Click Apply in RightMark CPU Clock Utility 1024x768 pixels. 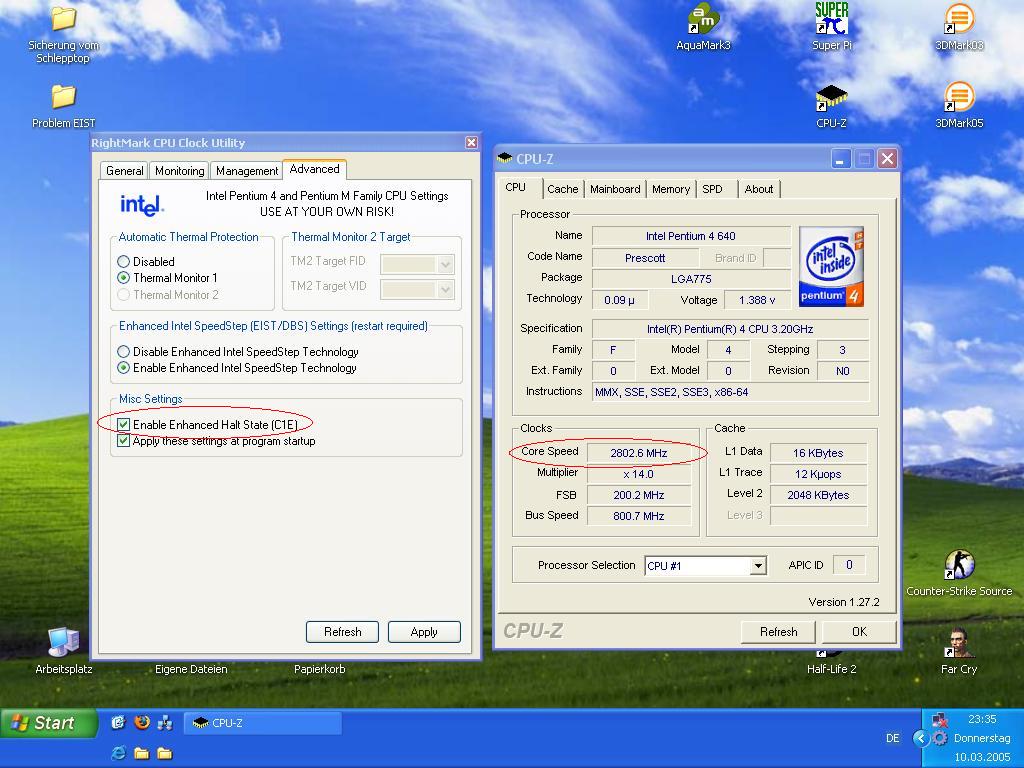coord(424,632)
